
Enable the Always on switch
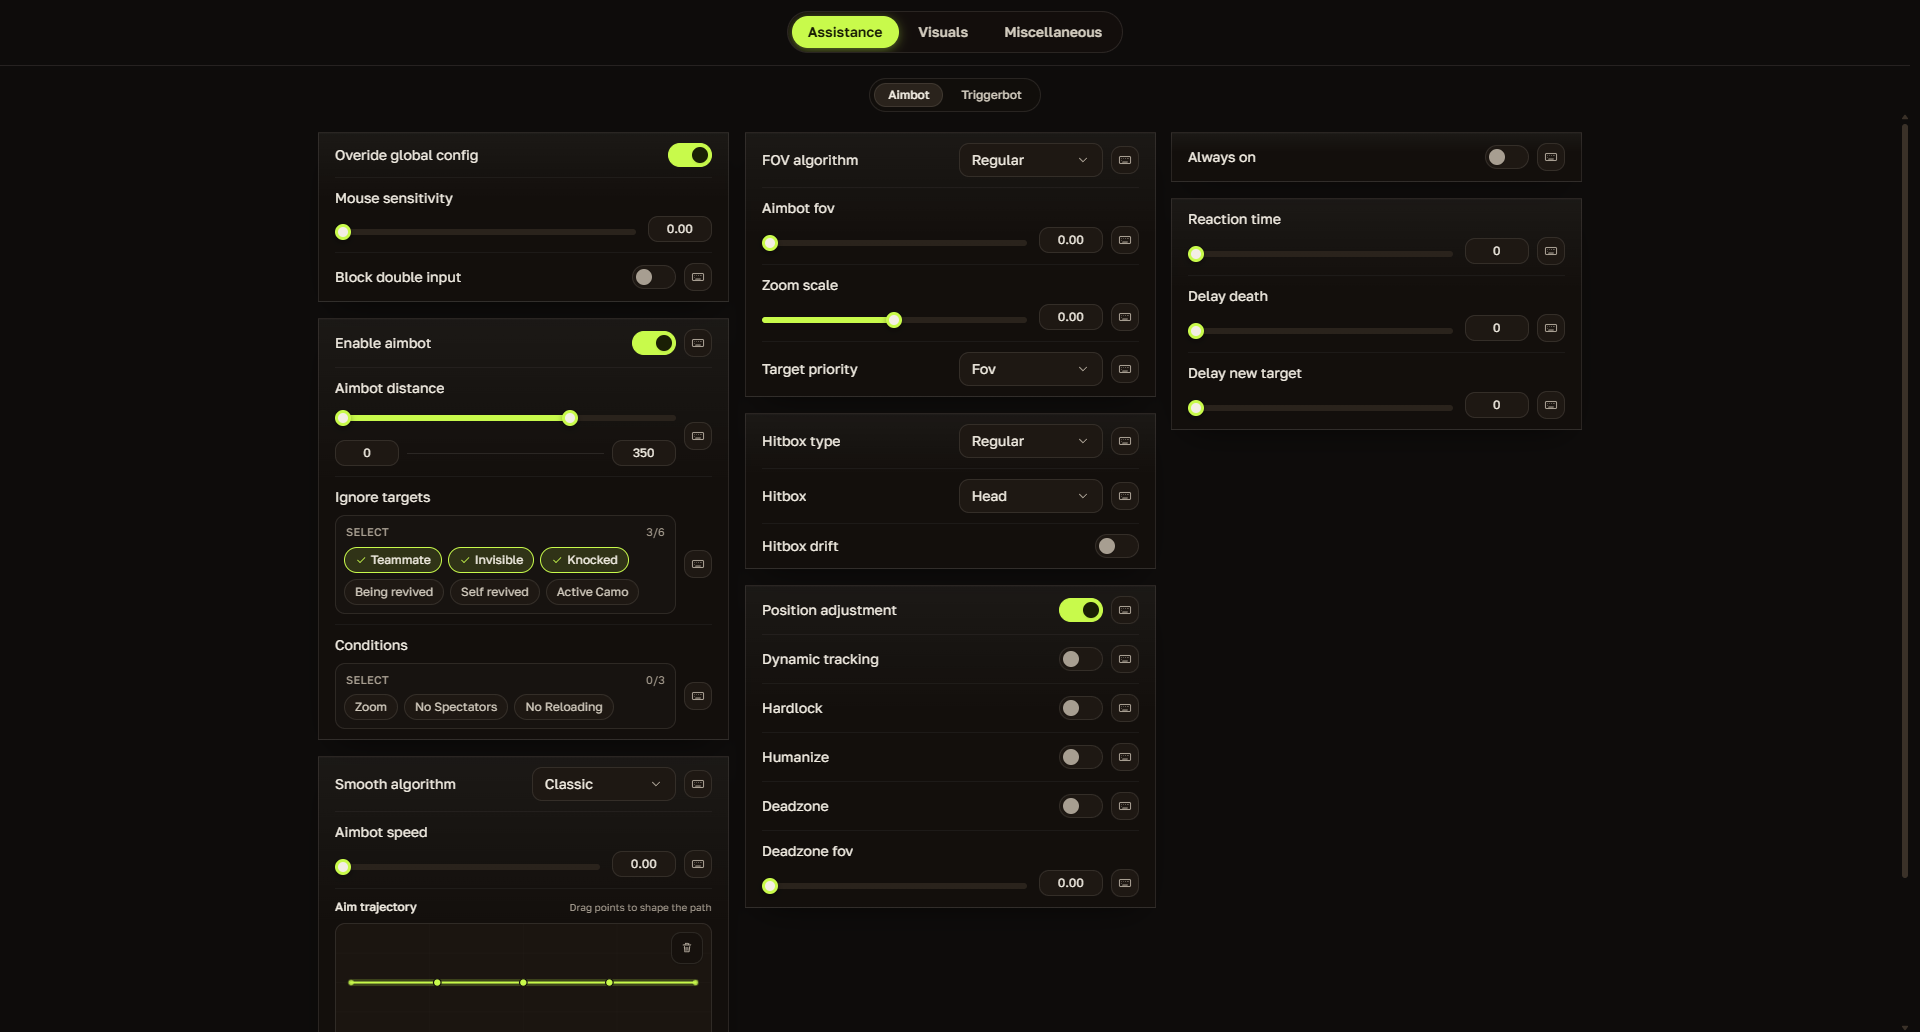coord(1507,157)
